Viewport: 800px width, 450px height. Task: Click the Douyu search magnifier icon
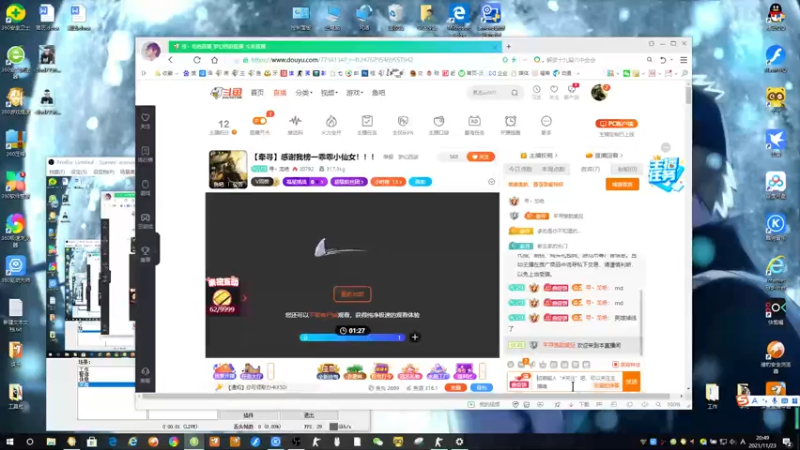pos(515,93)
